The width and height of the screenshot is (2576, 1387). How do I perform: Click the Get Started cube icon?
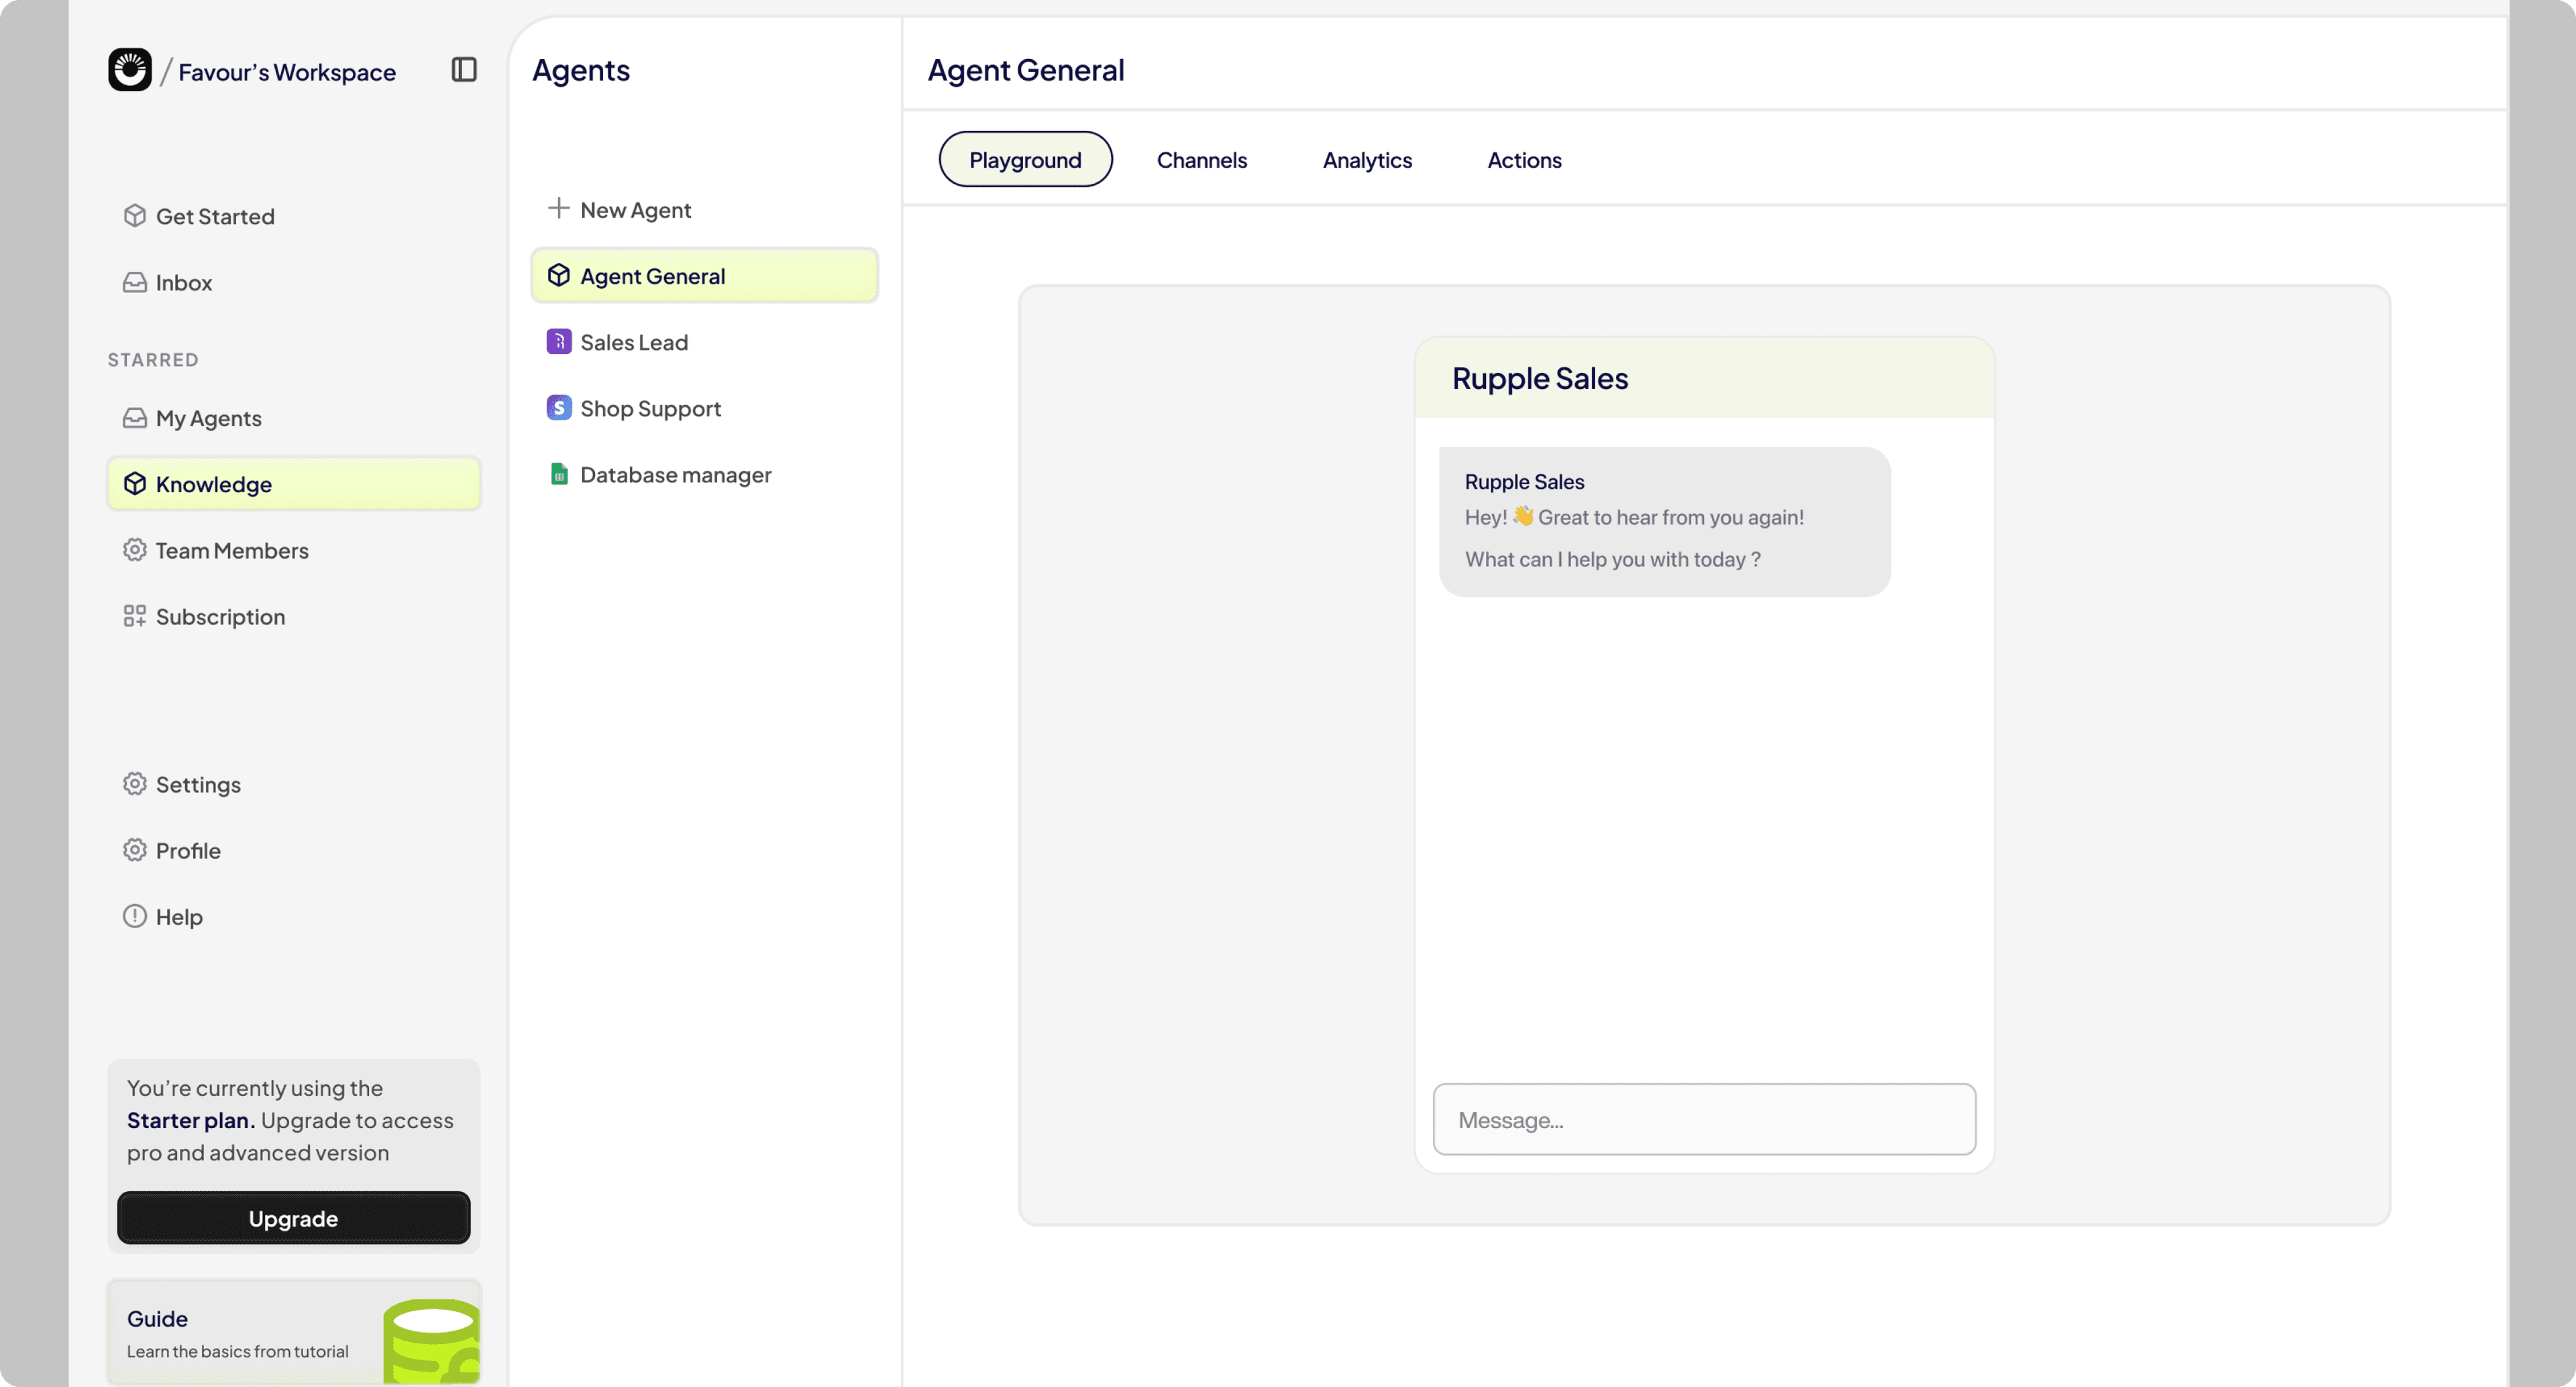point(134,216)
